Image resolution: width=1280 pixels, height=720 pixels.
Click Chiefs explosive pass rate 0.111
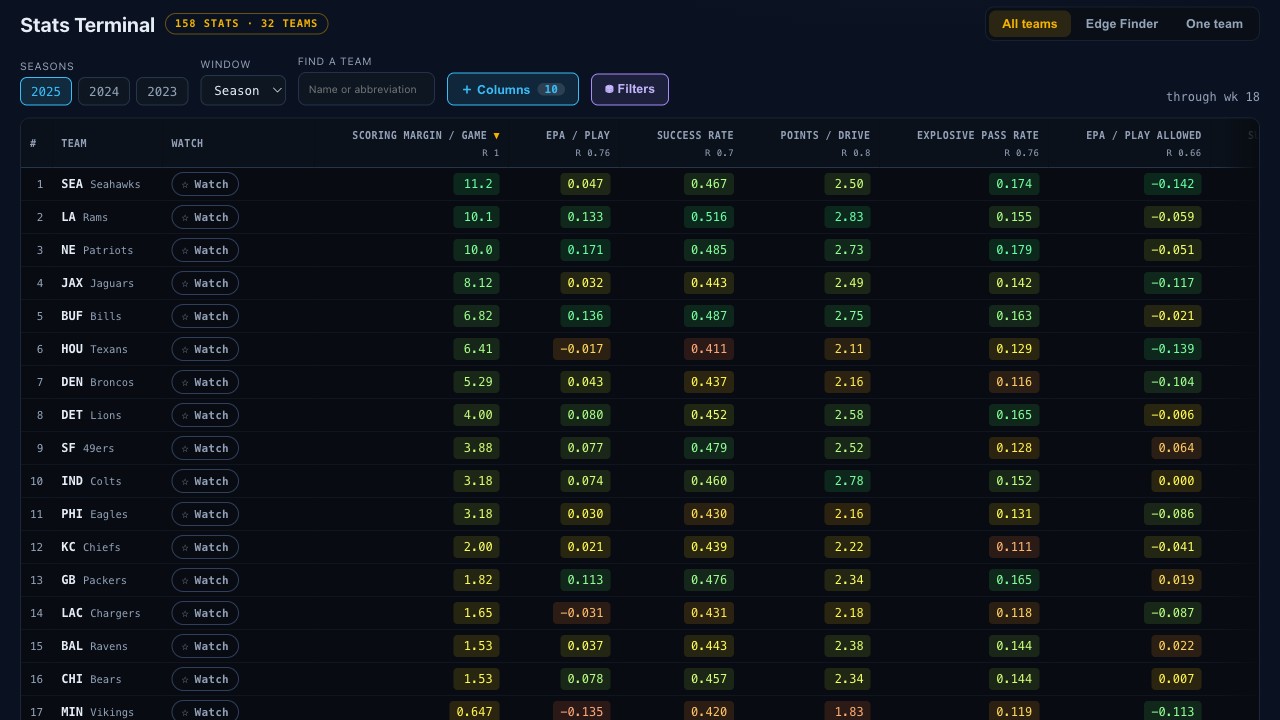click(x=1014, y=547)
